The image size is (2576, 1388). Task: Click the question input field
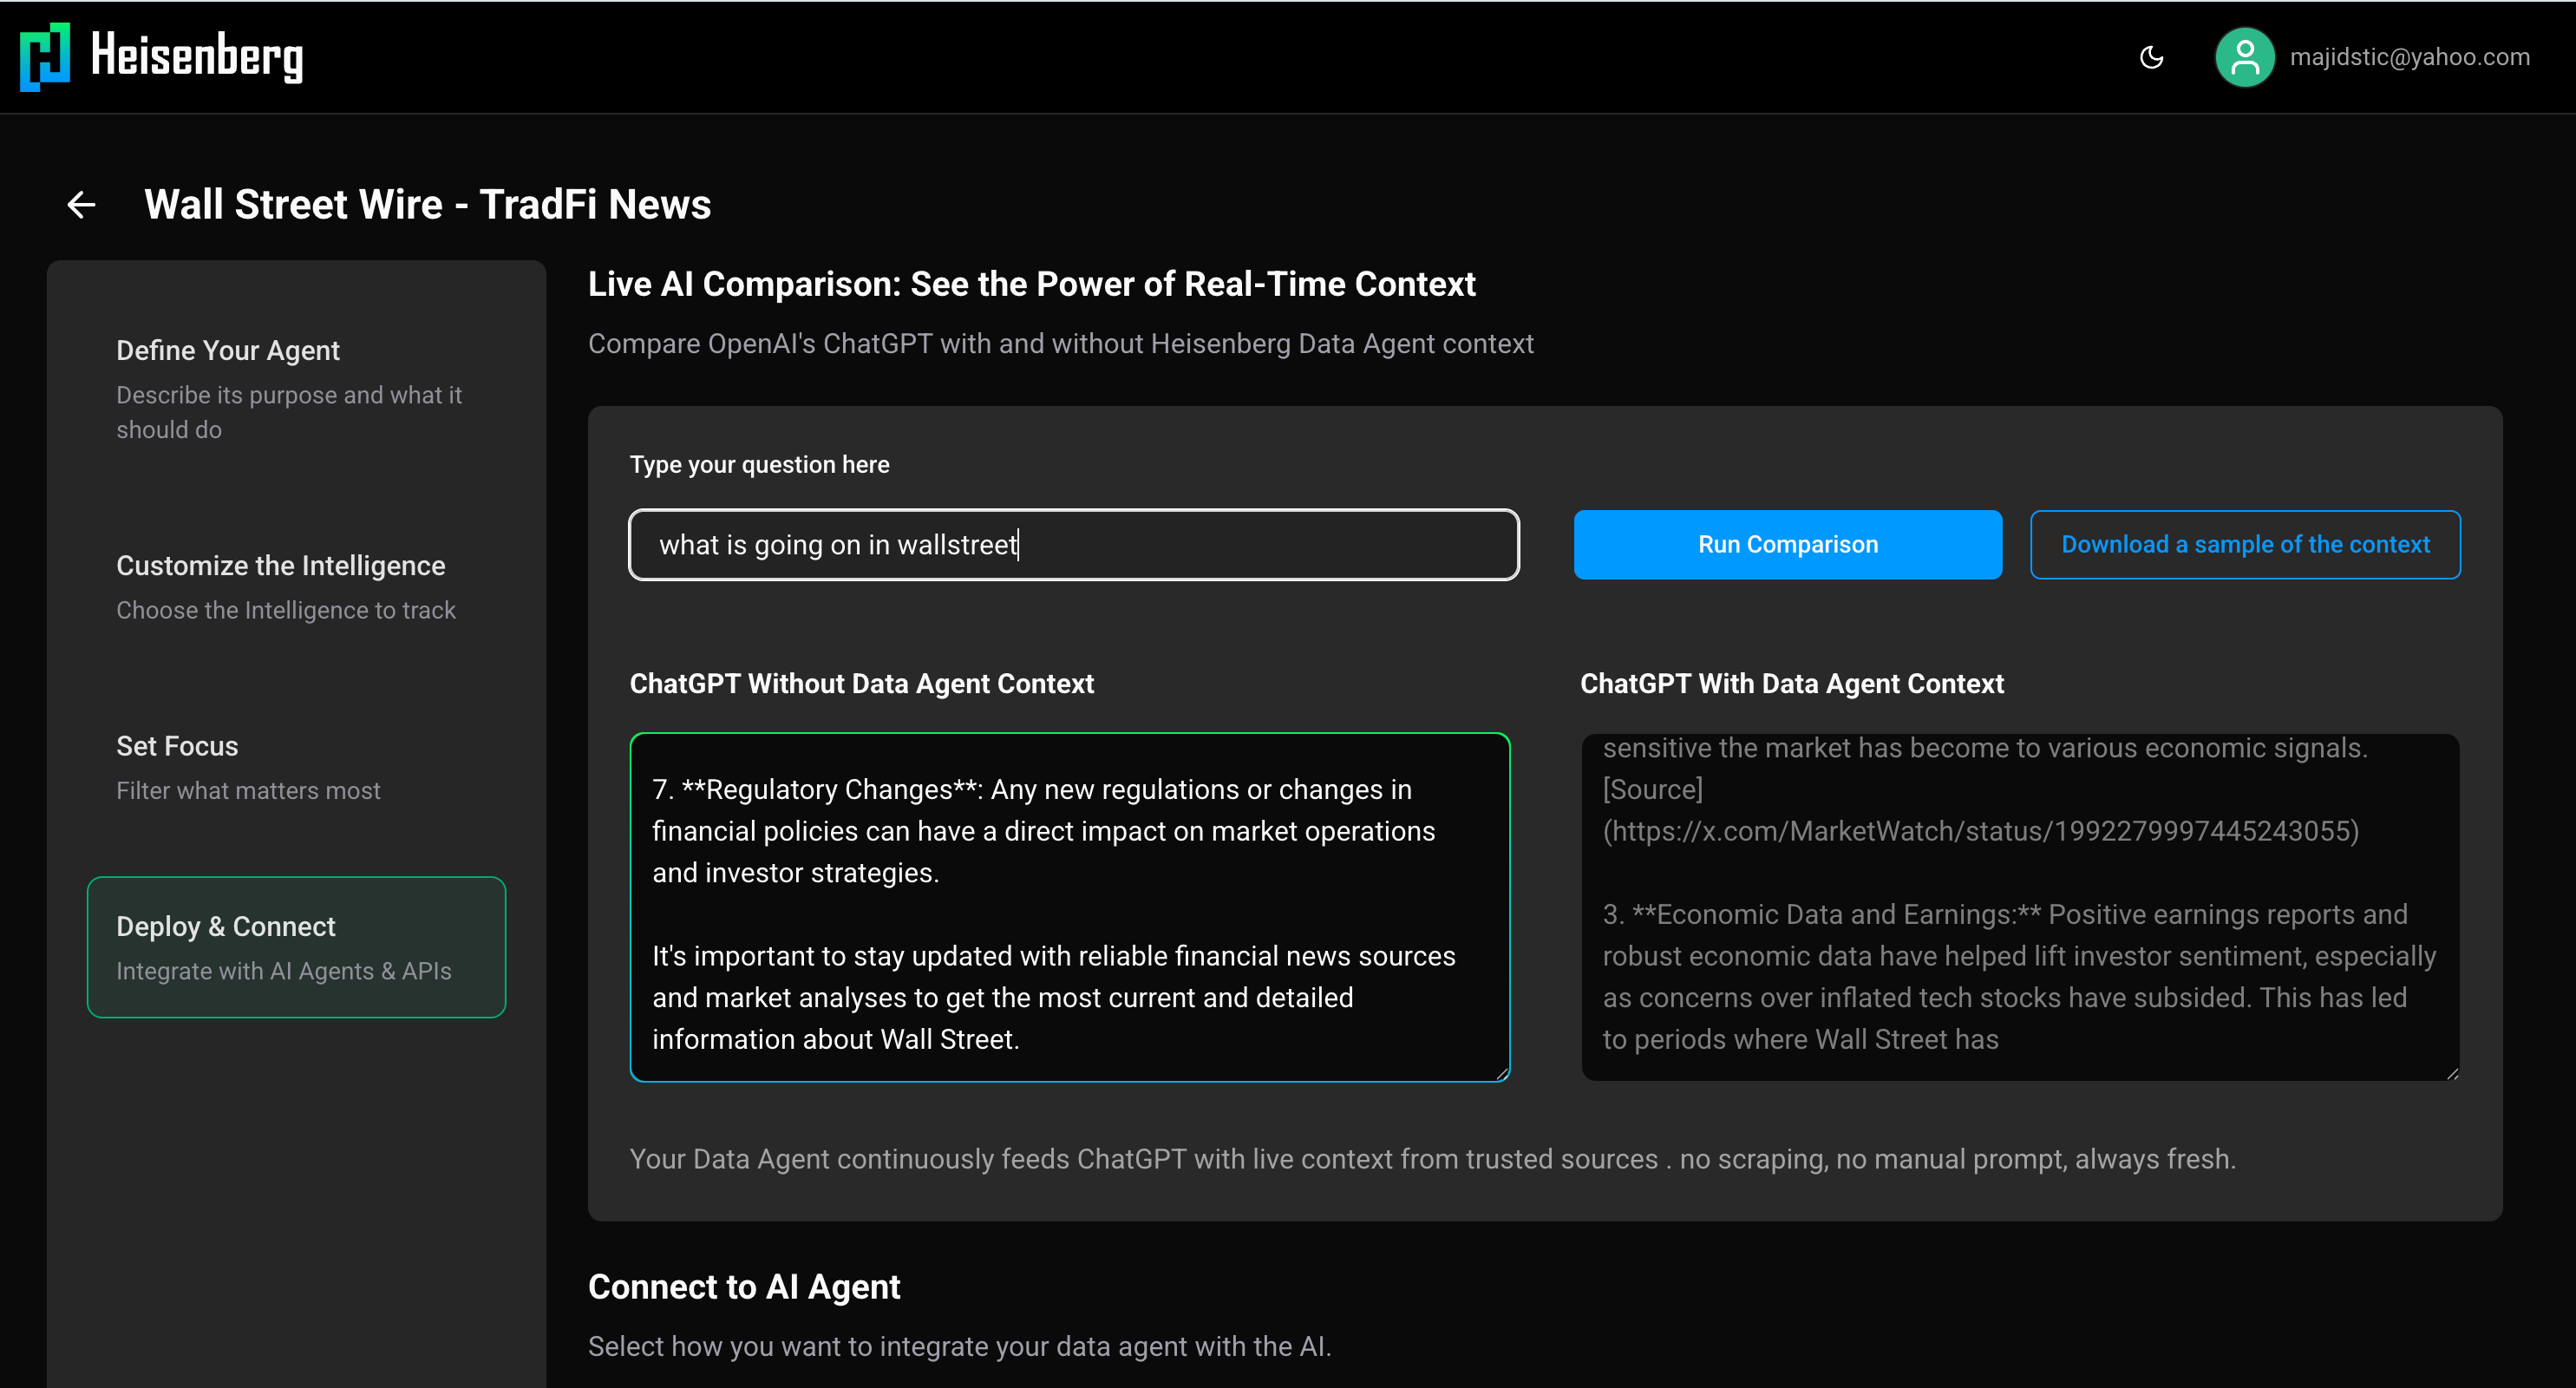pos(1073,545)
